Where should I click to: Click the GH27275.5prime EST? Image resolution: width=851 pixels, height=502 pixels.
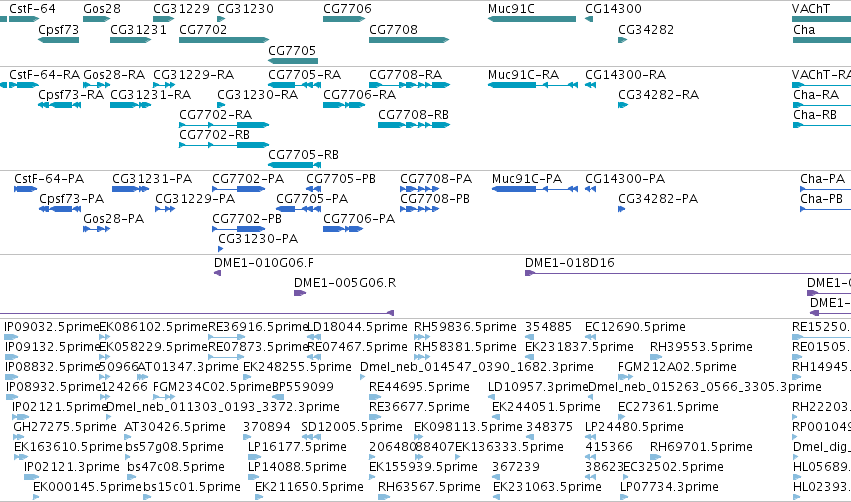[x=18, y=437]
